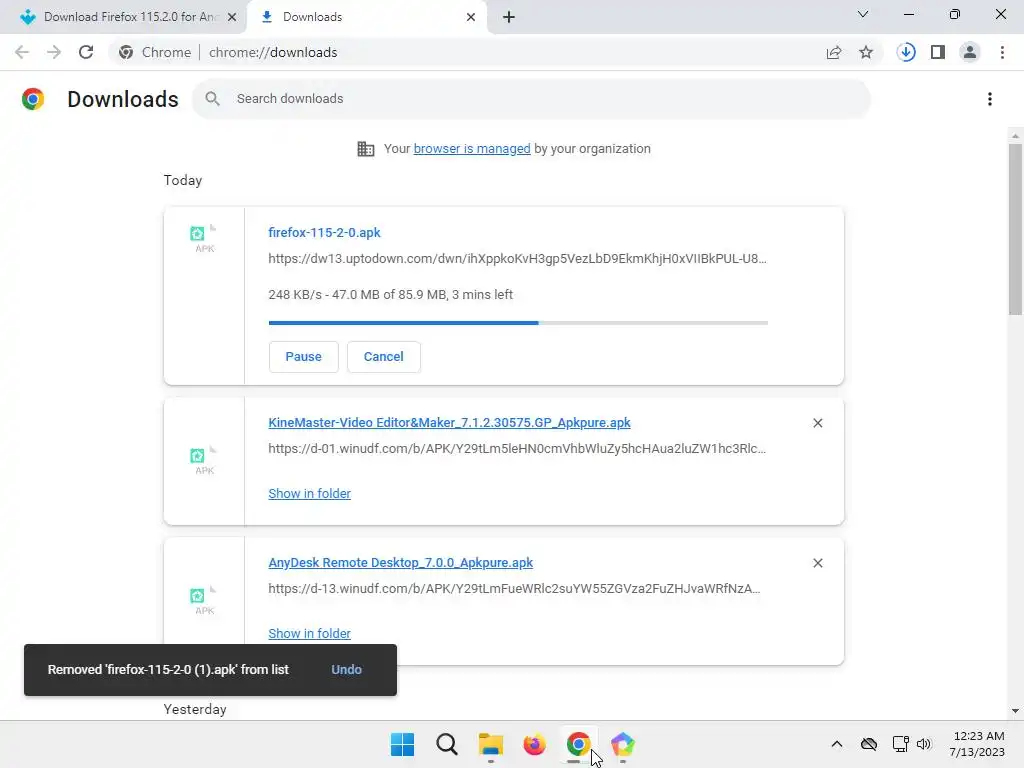Click the Yesterday section heading

(195, 709)
